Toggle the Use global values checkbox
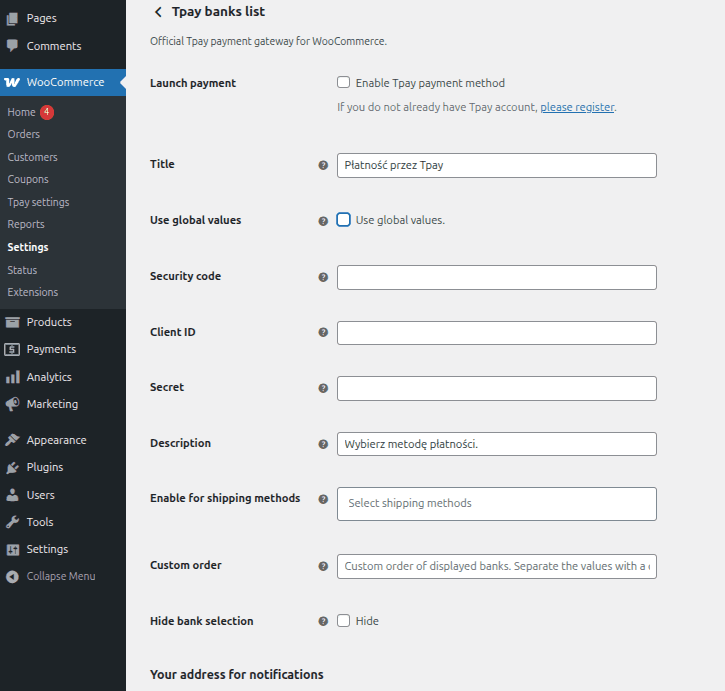 point(344,220)
